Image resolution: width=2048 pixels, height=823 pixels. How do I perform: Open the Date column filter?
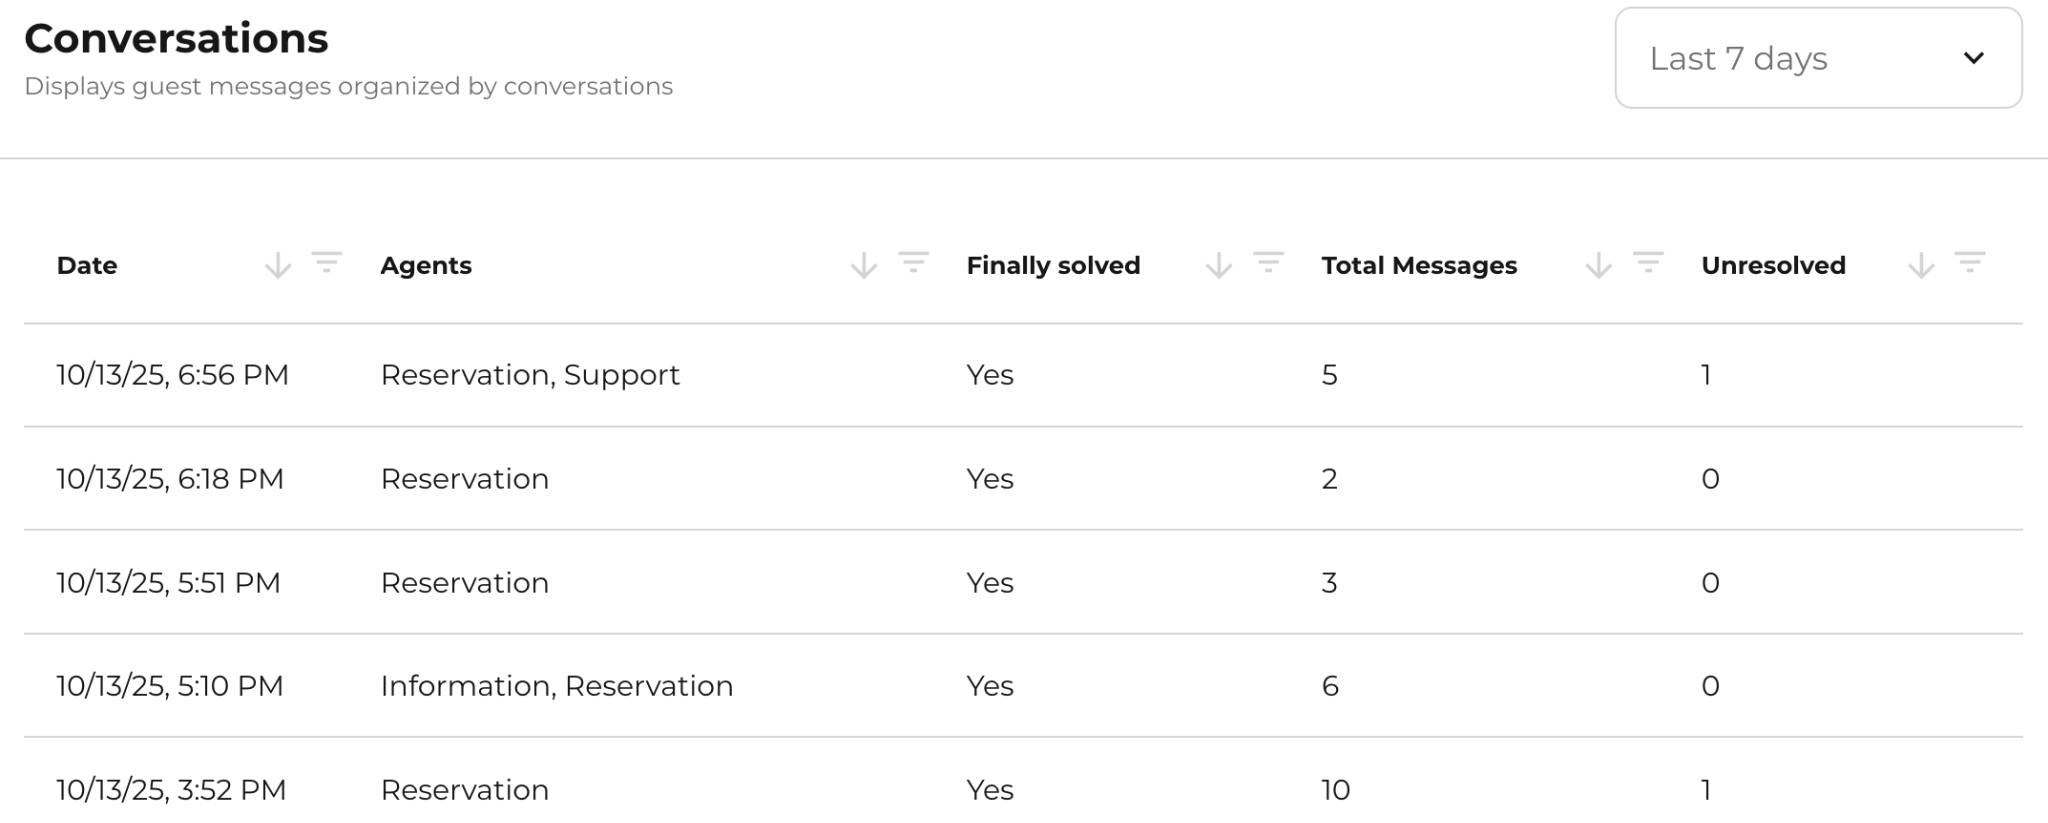(x=326, y=264)
